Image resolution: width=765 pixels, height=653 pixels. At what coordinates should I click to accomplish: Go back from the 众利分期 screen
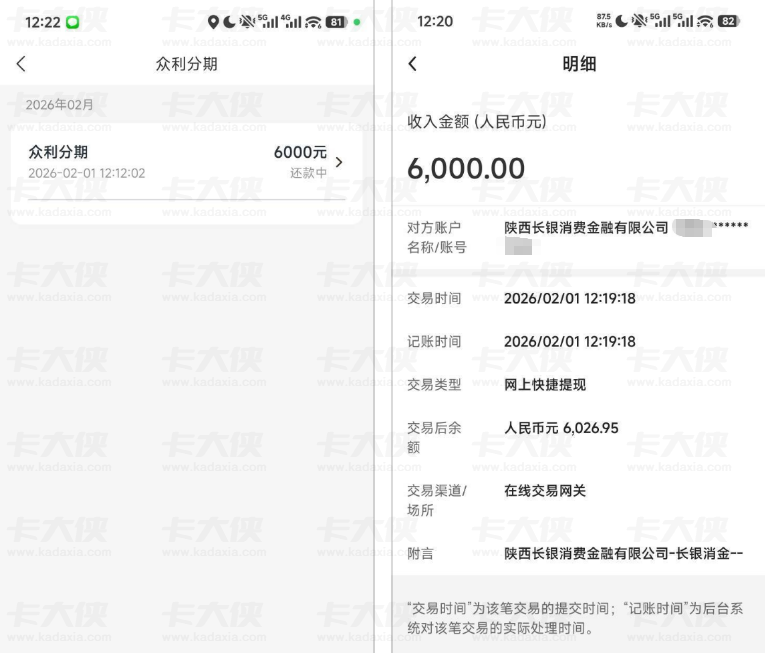point(21,64)
